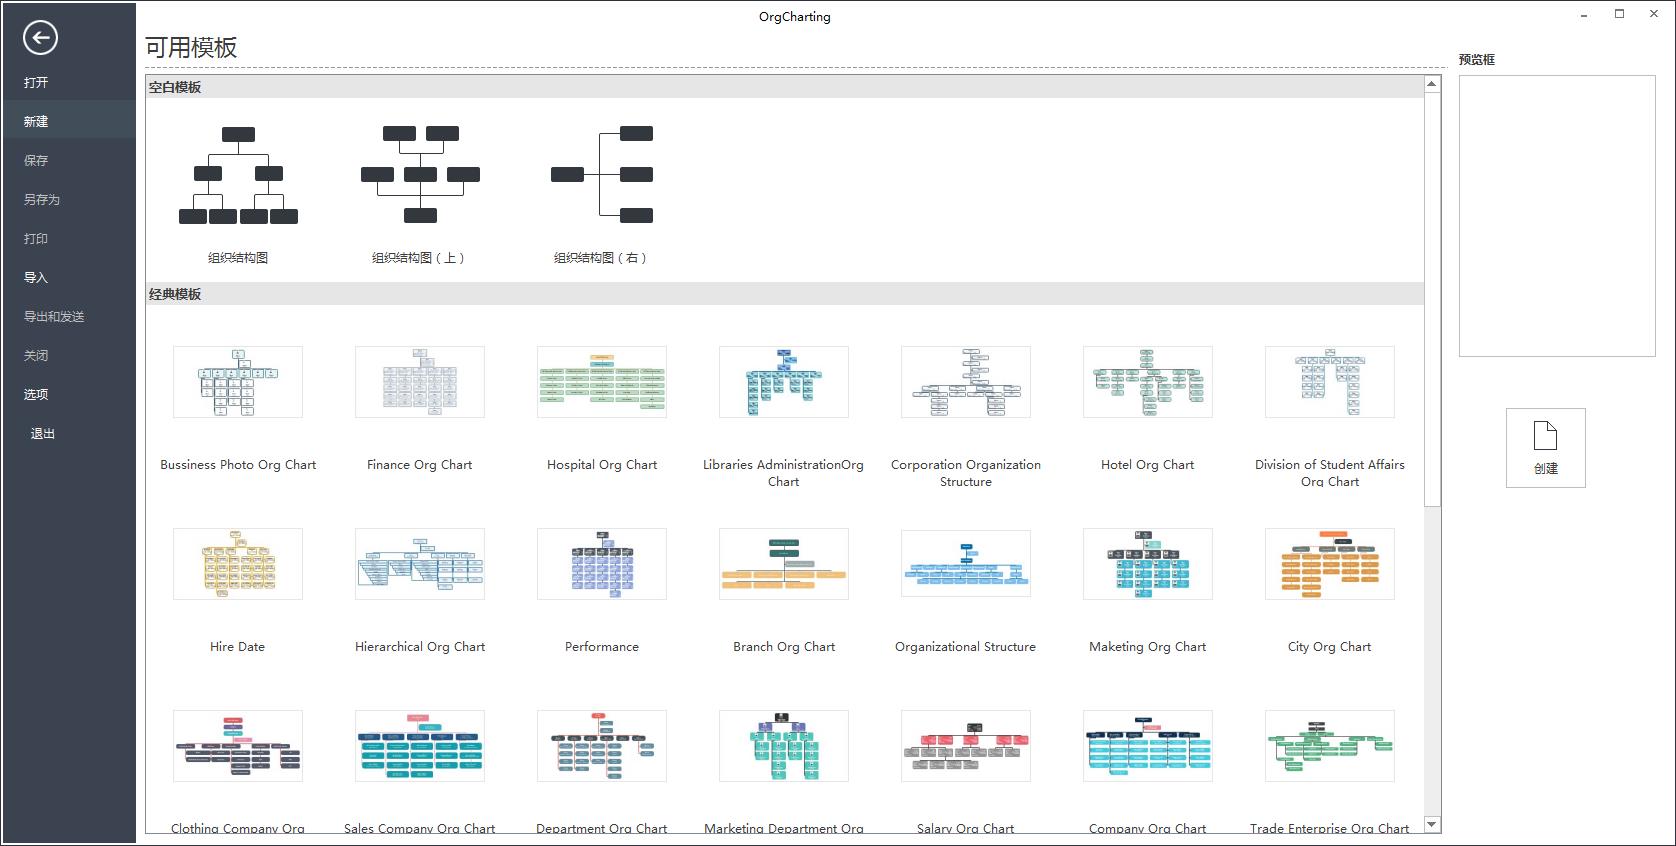Image resolution: width=1676 pixels, height=846 pixels.
Task: Pick the 组织结构图（右）blank template icon
Action: coord(602,175)
